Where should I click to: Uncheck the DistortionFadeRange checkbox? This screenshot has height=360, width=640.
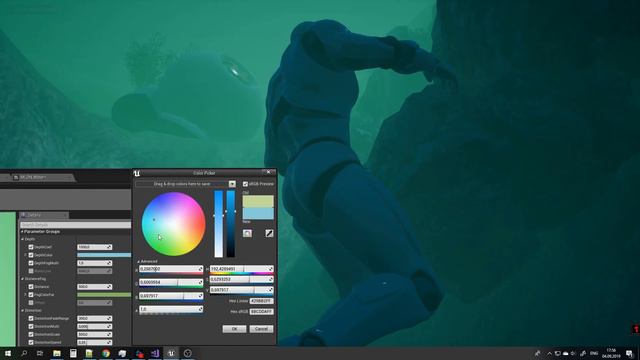tap(31, 318)
